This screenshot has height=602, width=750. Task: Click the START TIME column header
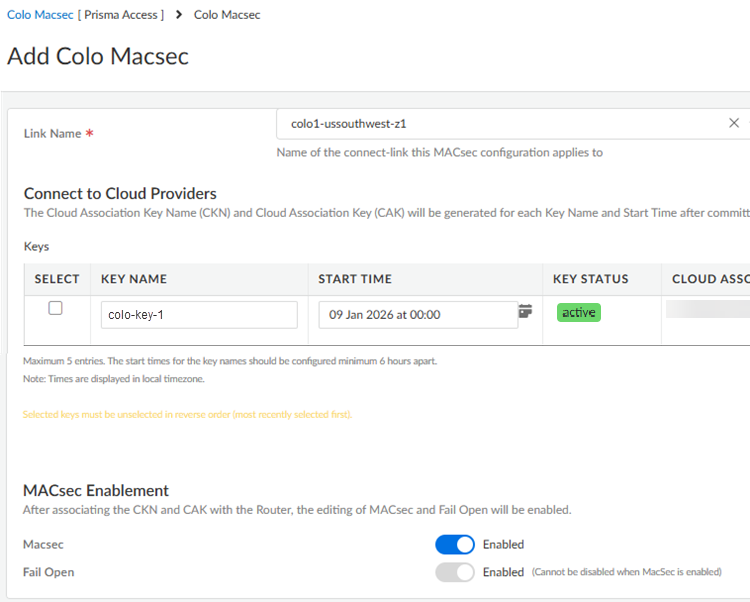coord(355,279)
